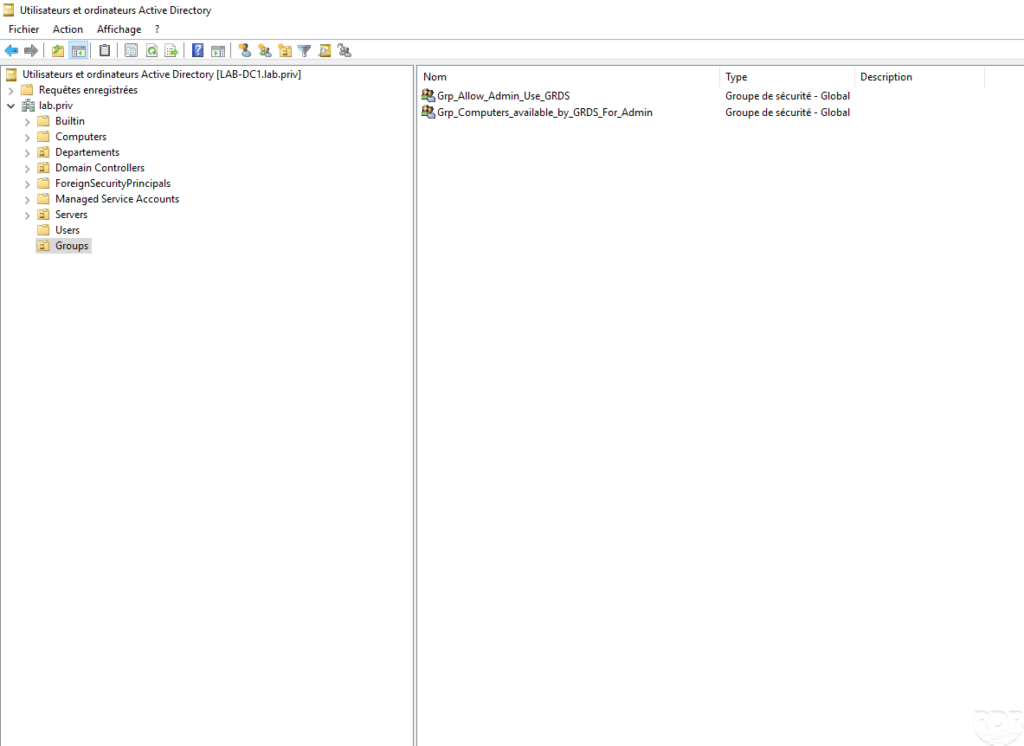This screenshot has height=746, width=1024.
Task: Click the Up one level folder icon
Action: pyautogui.click(x=58, y=51)
